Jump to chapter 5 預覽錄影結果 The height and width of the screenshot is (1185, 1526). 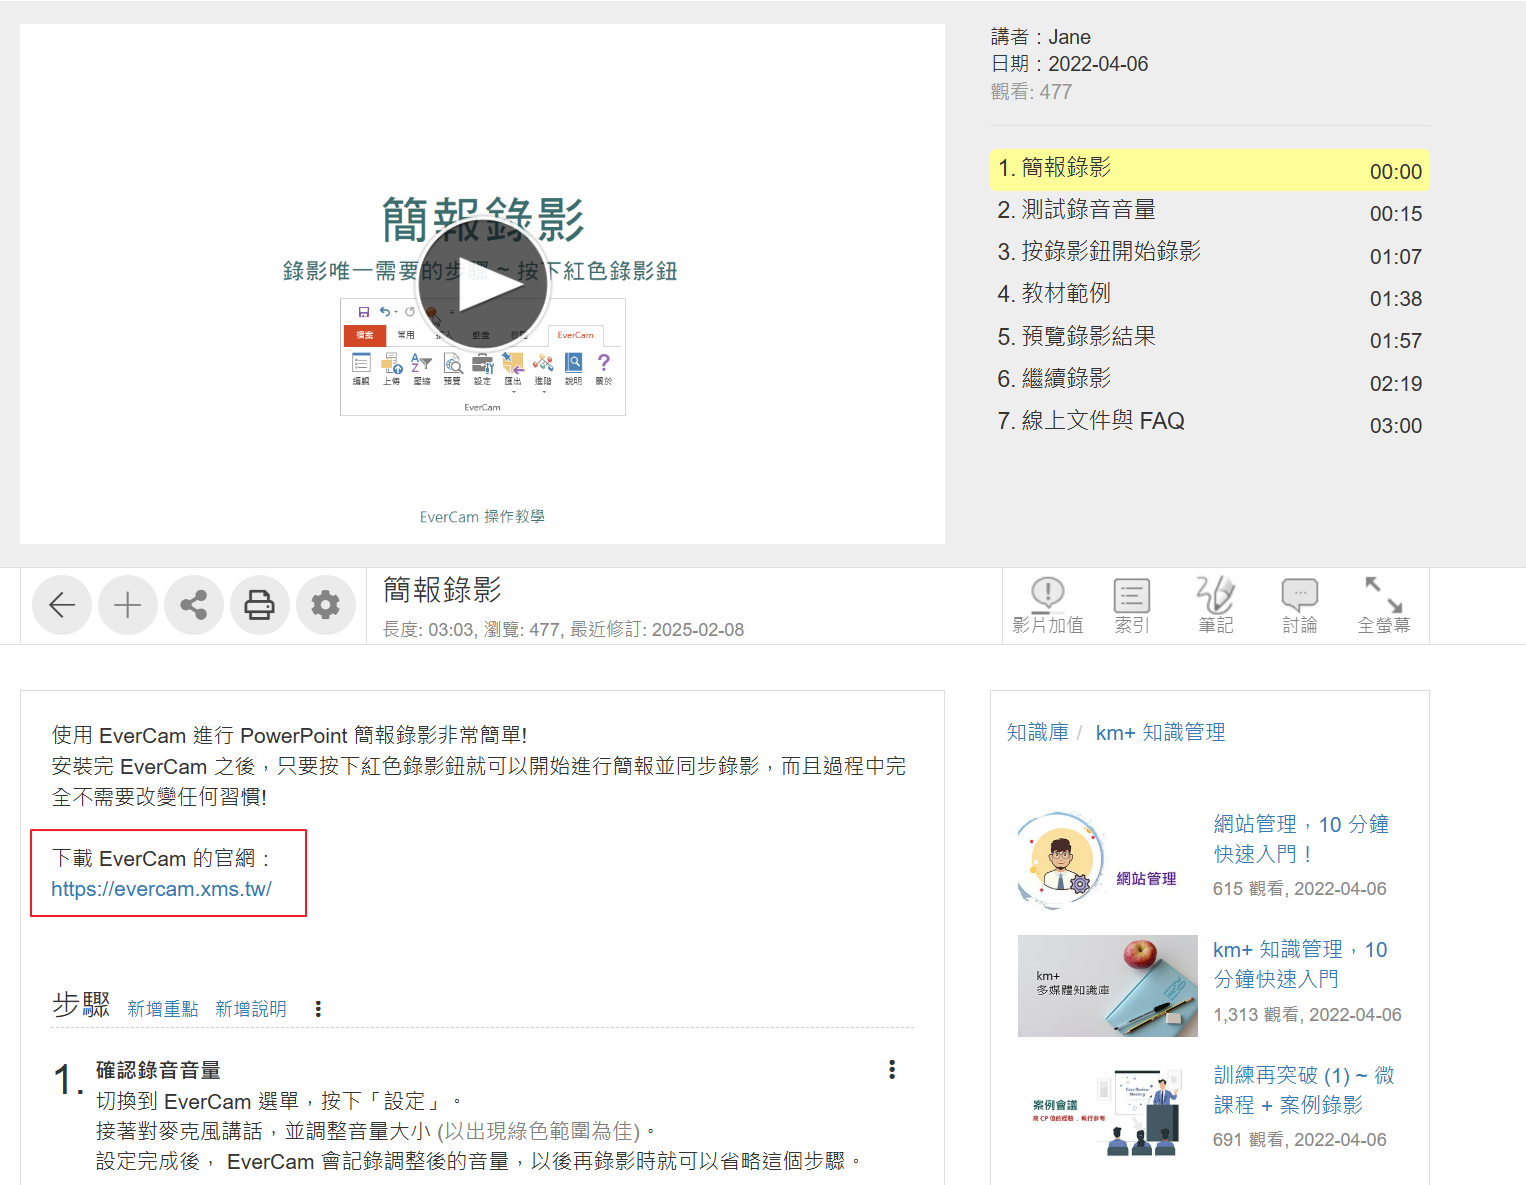[x=1088, y=337]
